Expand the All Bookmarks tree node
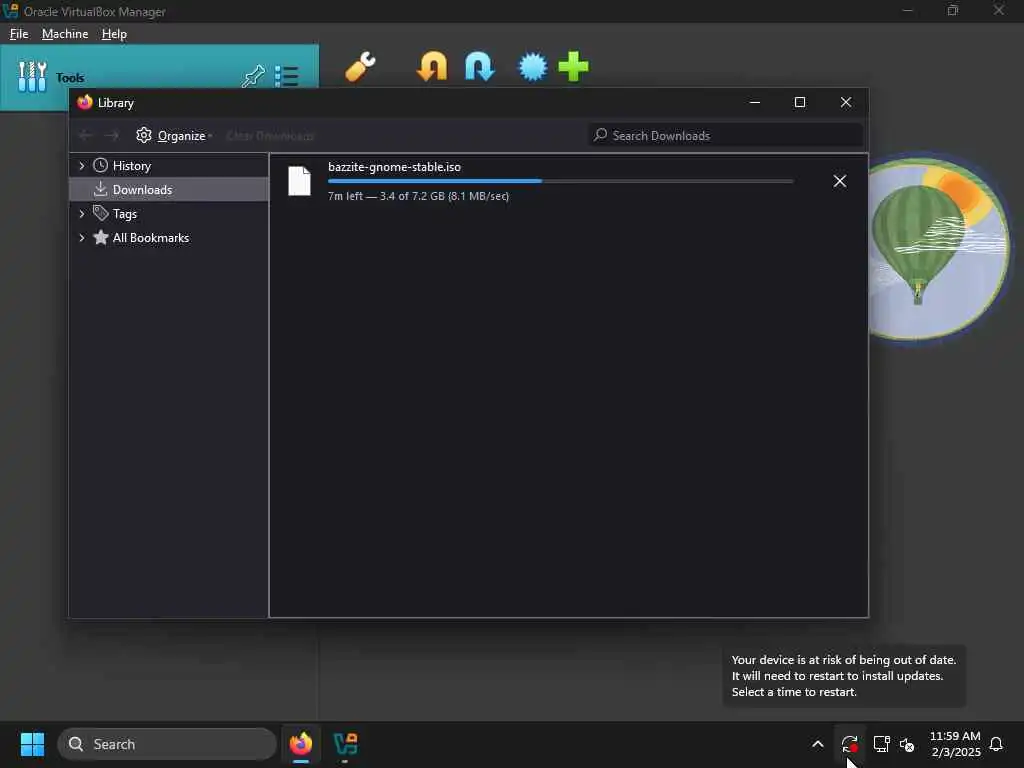Viewport: 1024px width, 768px height. (x=82, y=238)
